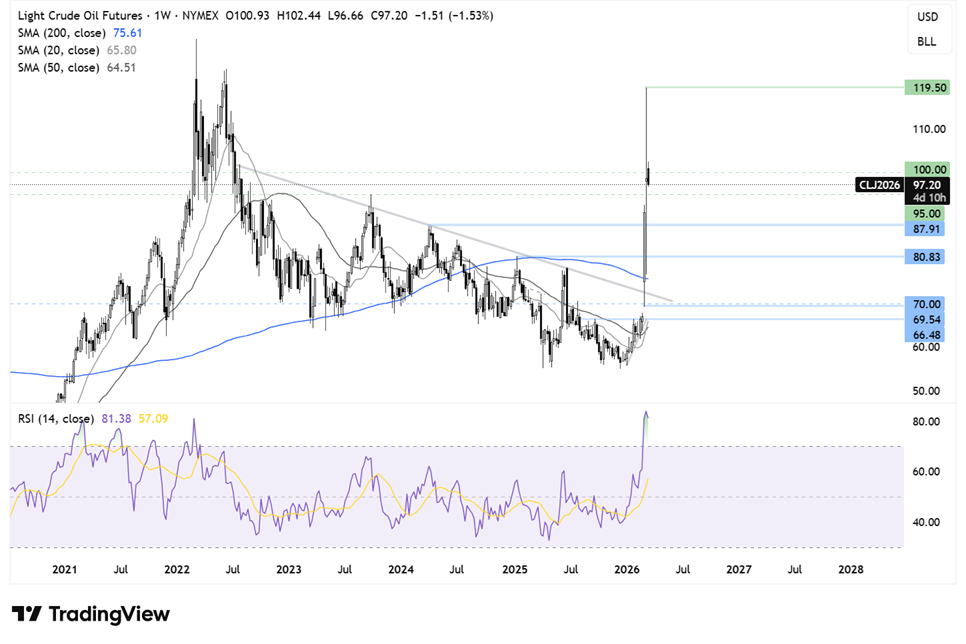The height and width of the screenshot is (644, 966).
Task: Click the SMA (50, close) indicator legend
Action: [x=59, y=67]
